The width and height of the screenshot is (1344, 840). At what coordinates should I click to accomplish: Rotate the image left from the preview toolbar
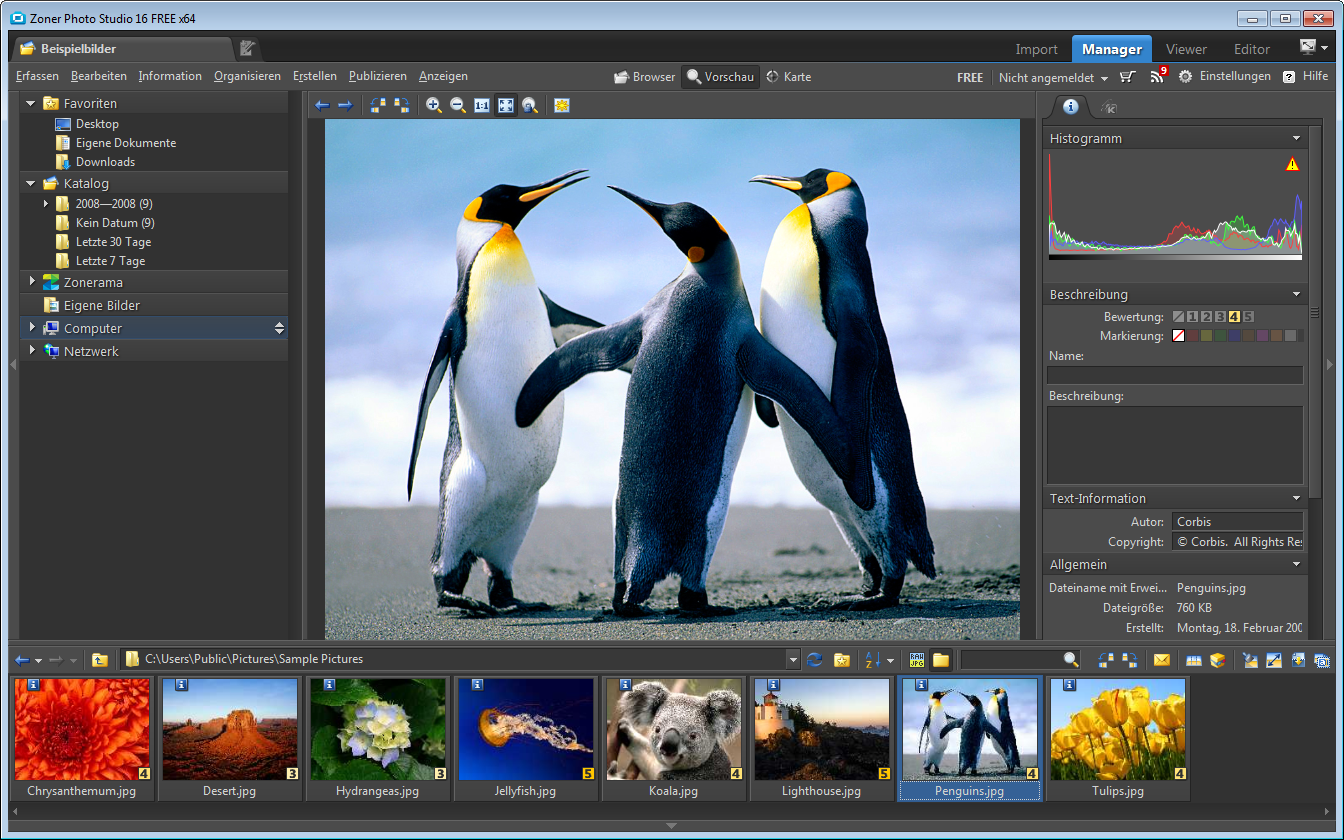pos(378,105)
